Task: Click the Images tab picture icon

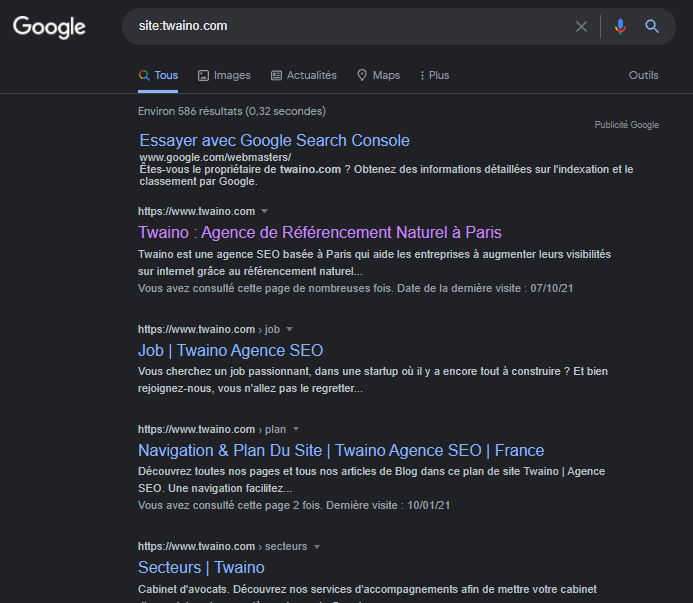Action: click(203, 76)
